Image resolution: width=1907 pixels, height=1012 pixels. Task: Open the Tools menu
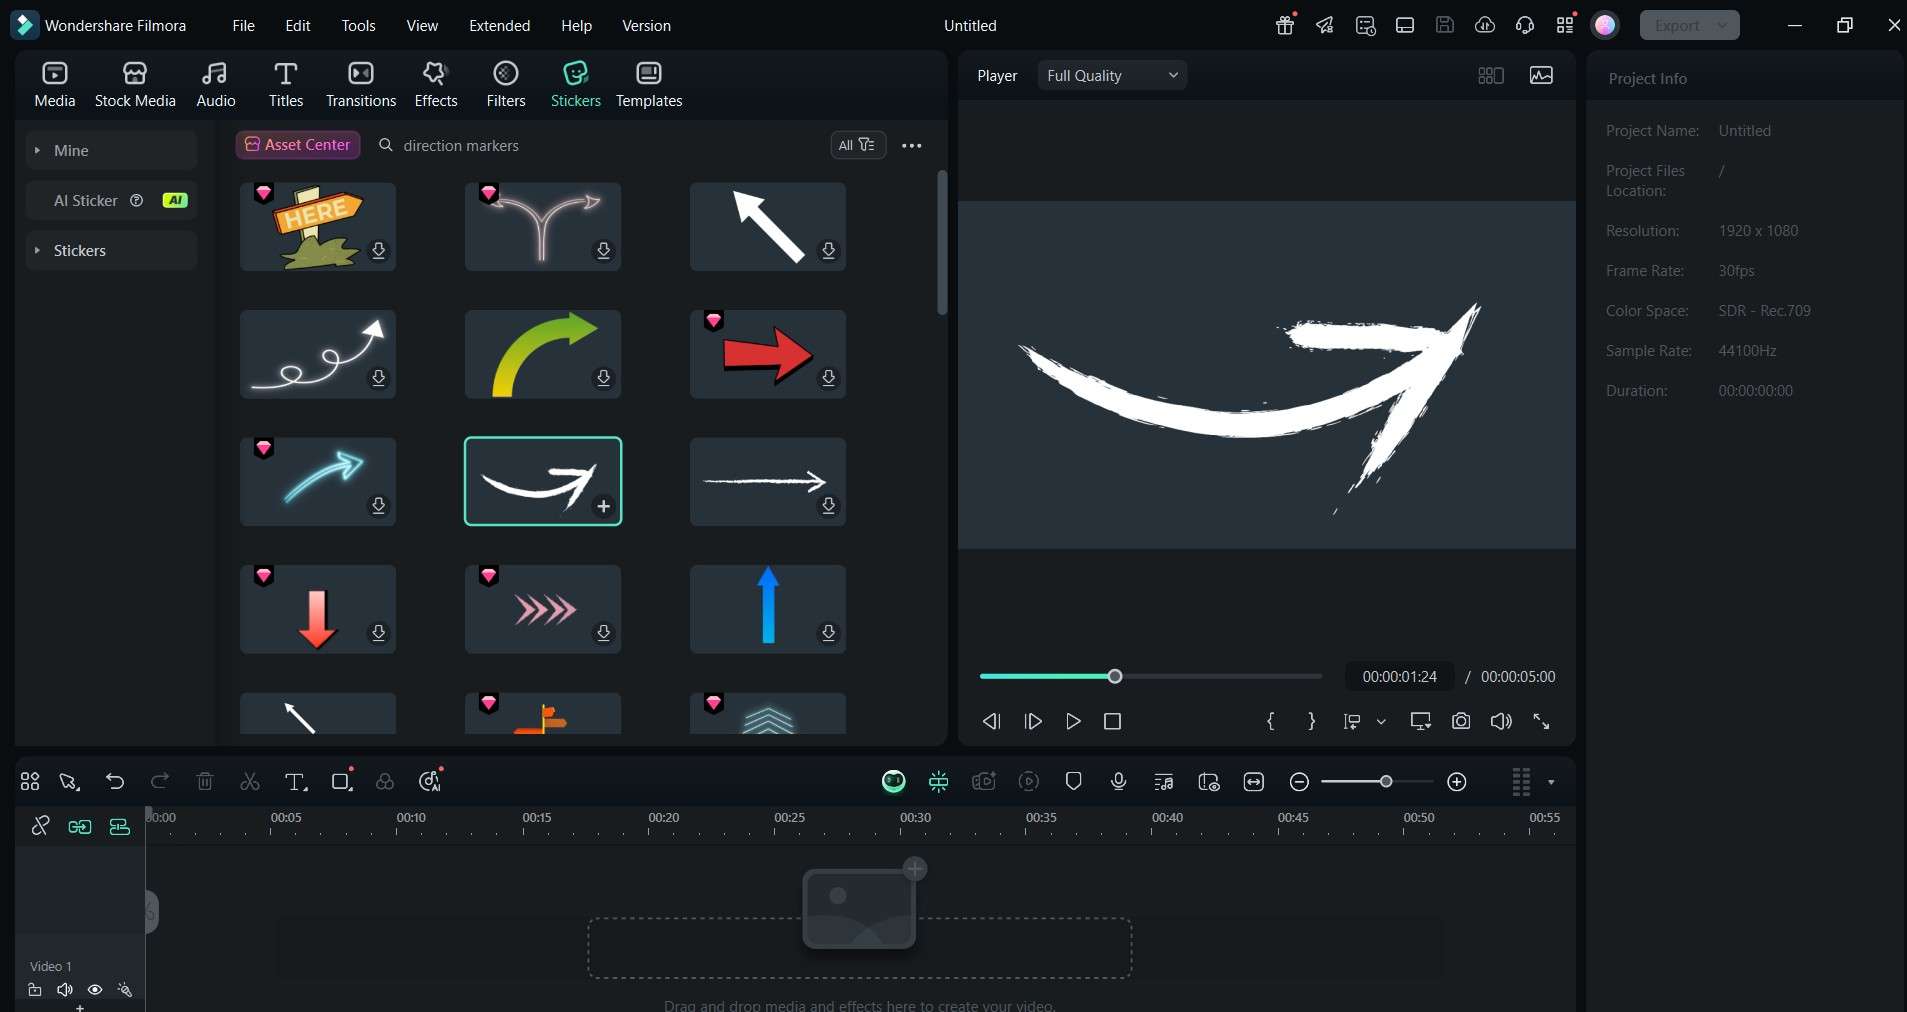[x=358, y=25]
